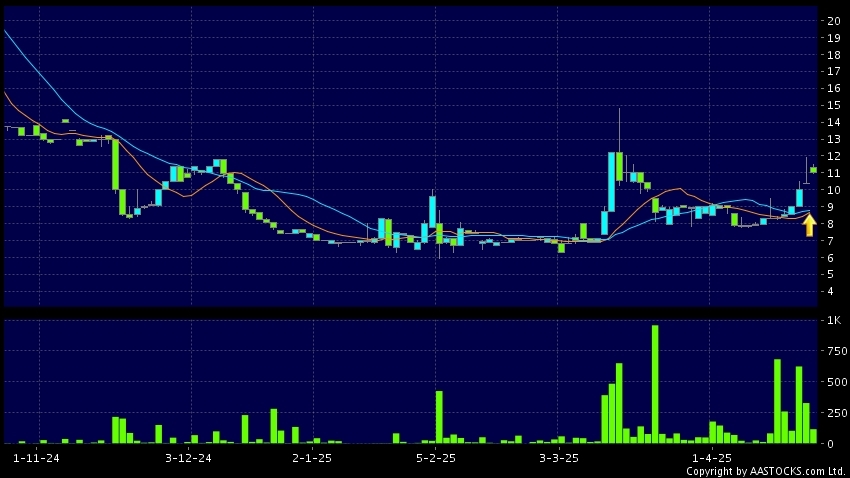
Task: Select the 7 price axis label
Action: point(830,241)
